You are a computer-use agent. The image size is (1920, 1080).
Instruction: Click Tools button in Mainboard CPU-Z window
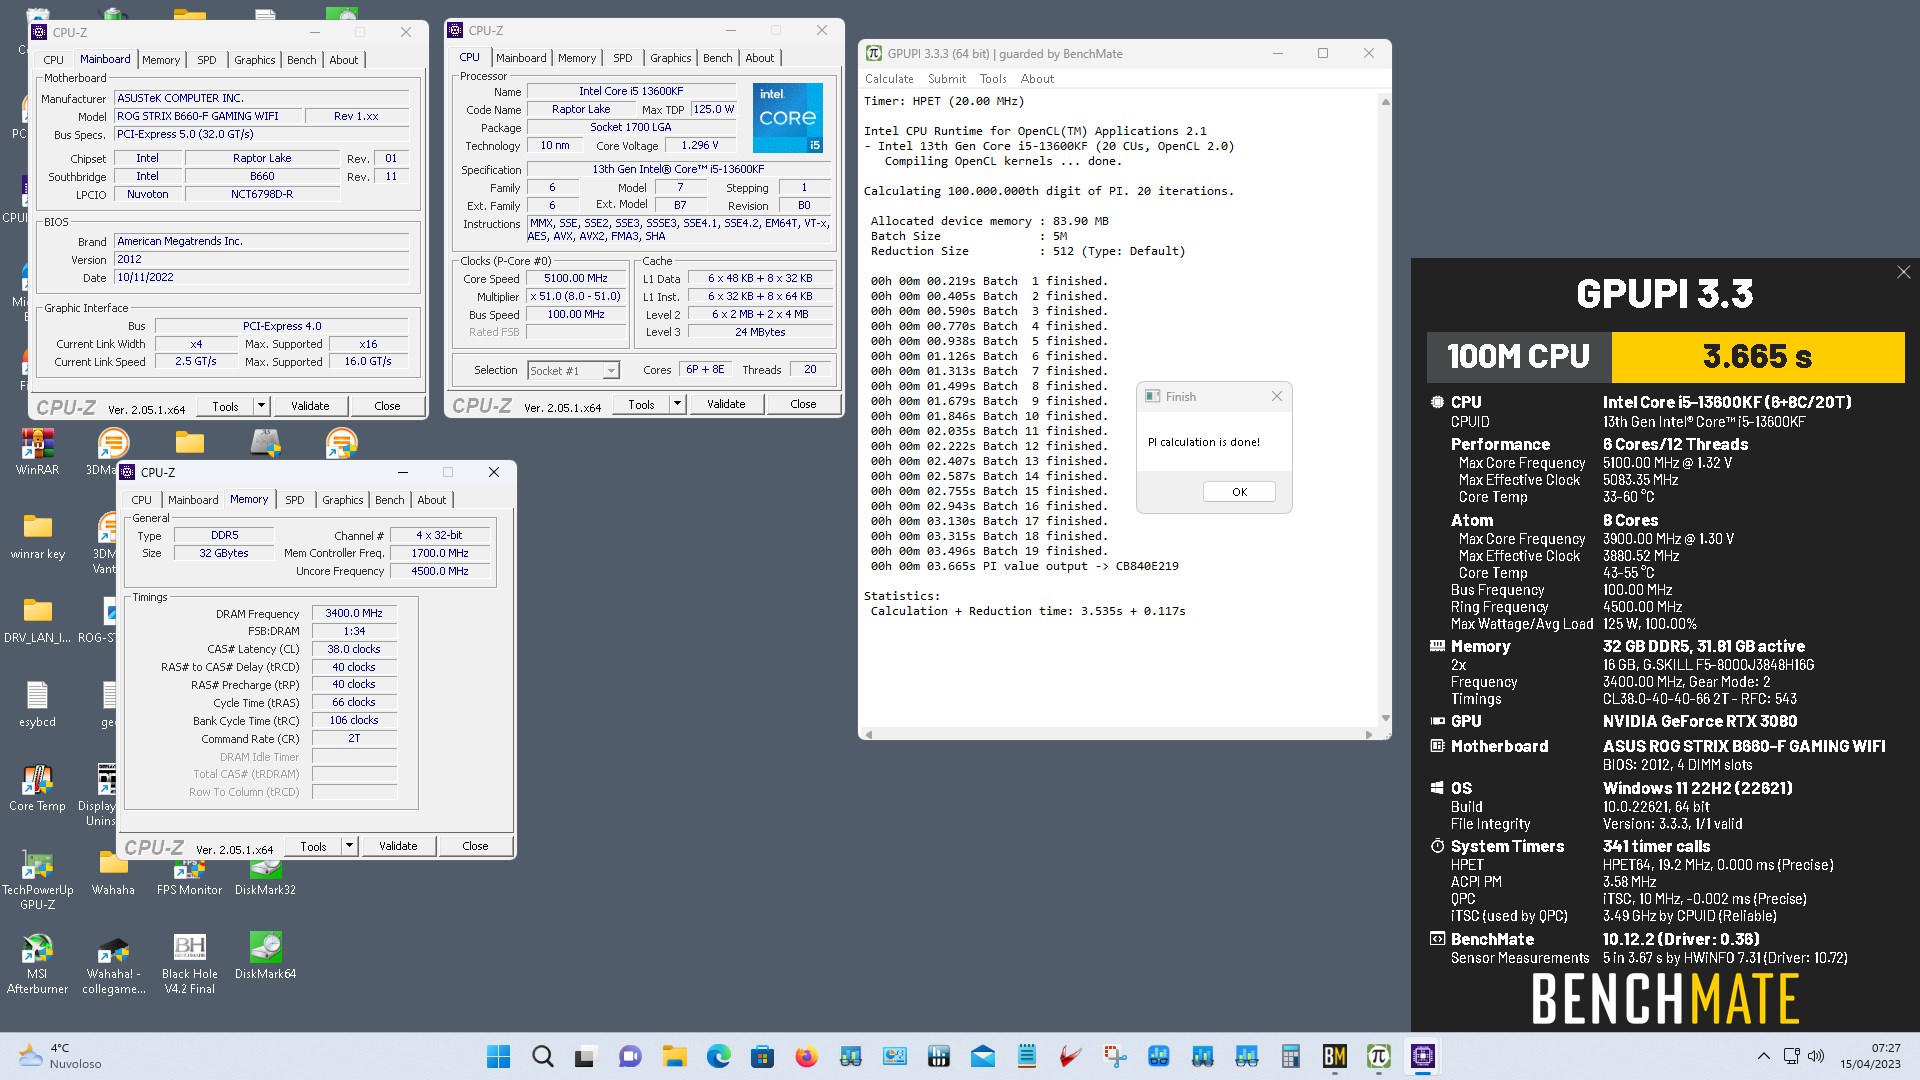225,406
